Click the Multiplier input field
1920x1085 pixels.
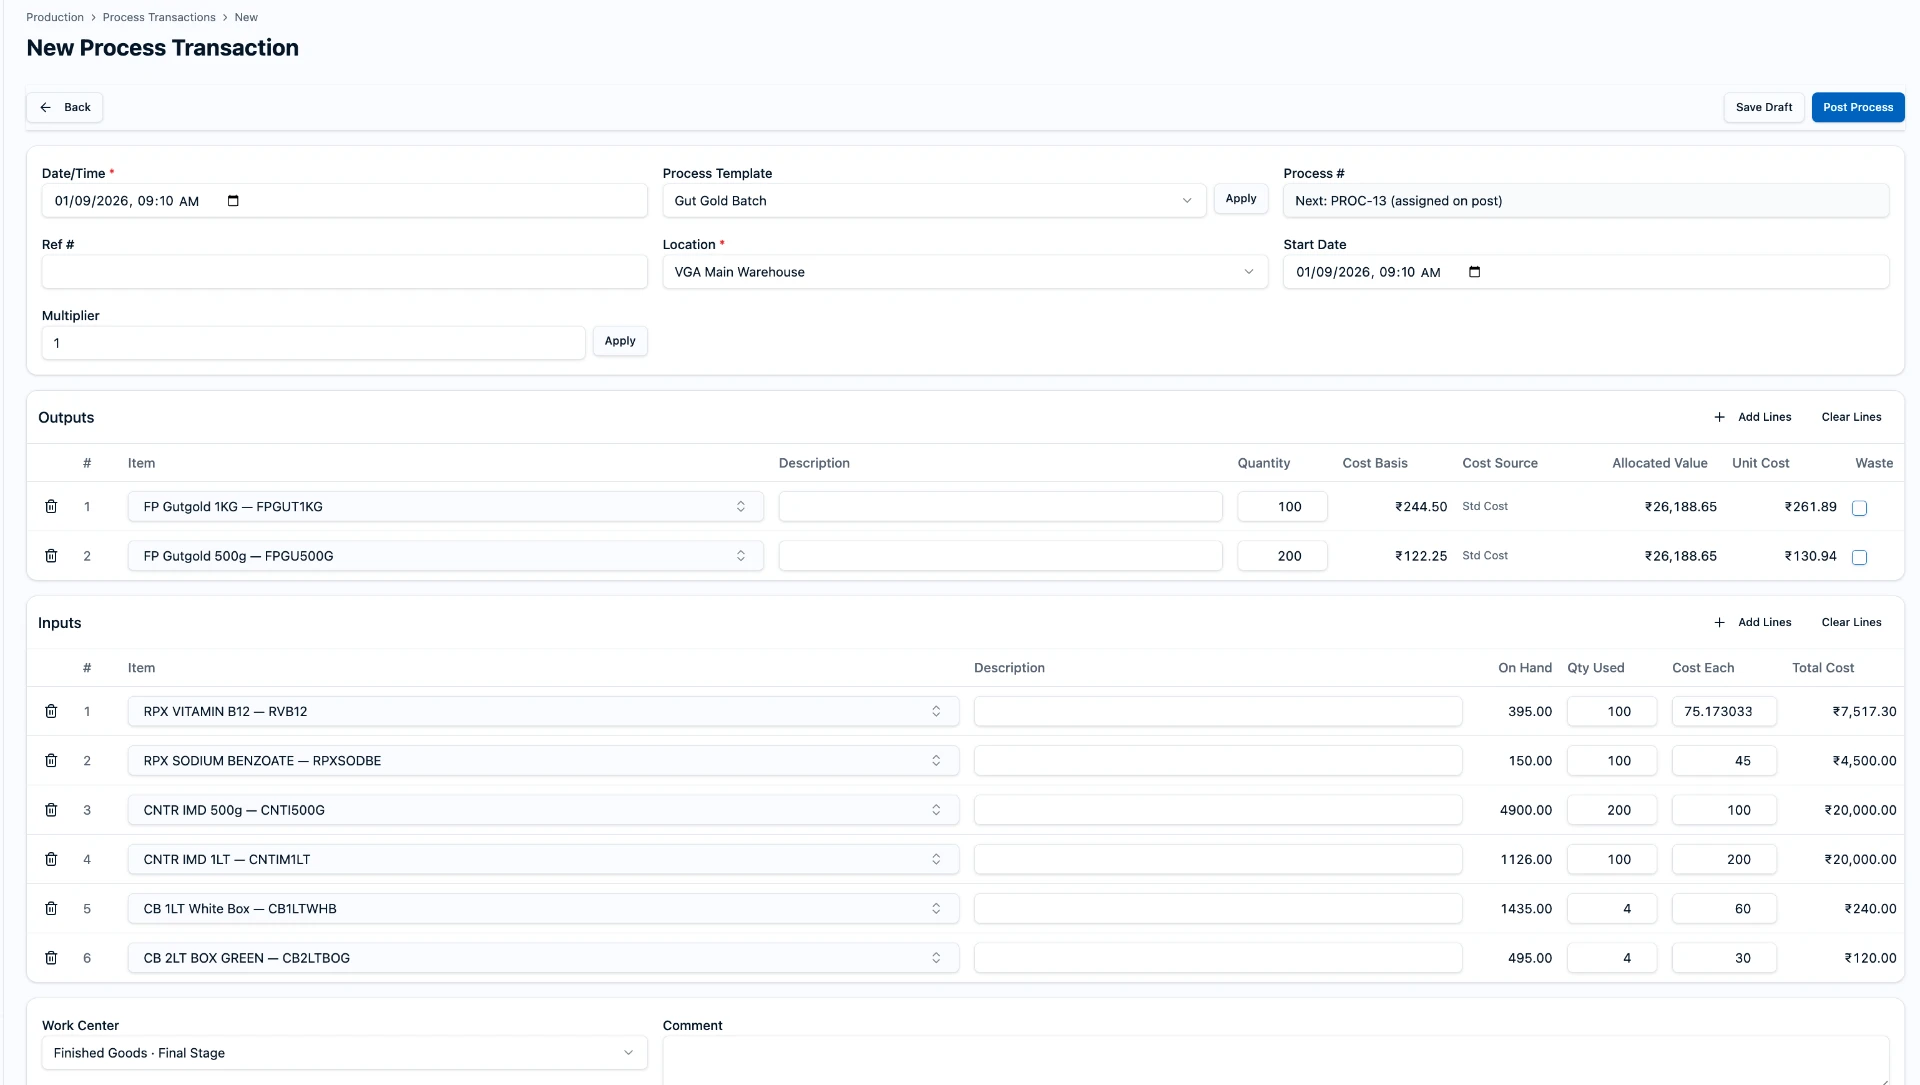click(313, 343)
